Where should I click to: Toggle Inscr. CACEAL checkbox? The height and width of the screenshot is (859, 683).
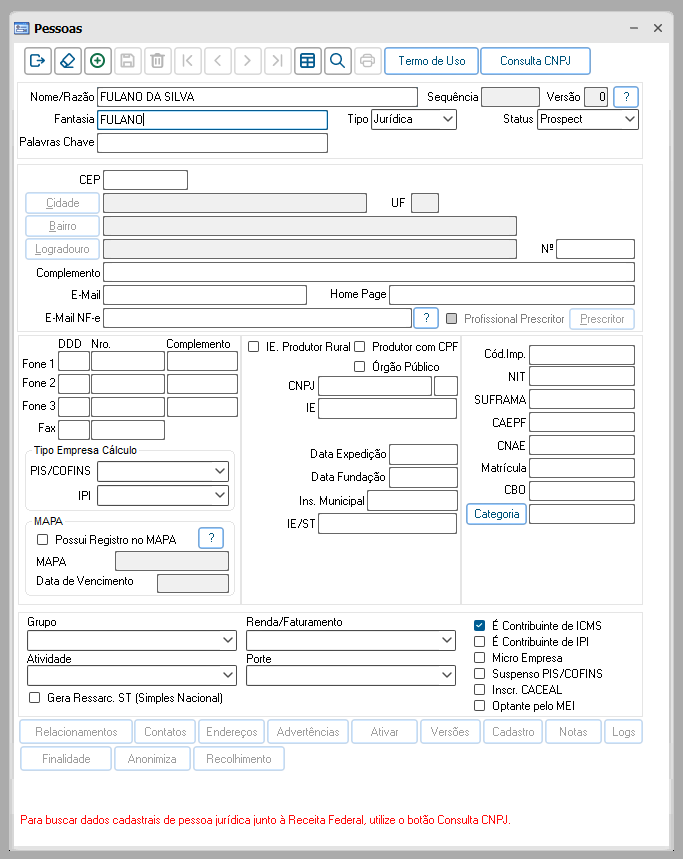(479, 690)
